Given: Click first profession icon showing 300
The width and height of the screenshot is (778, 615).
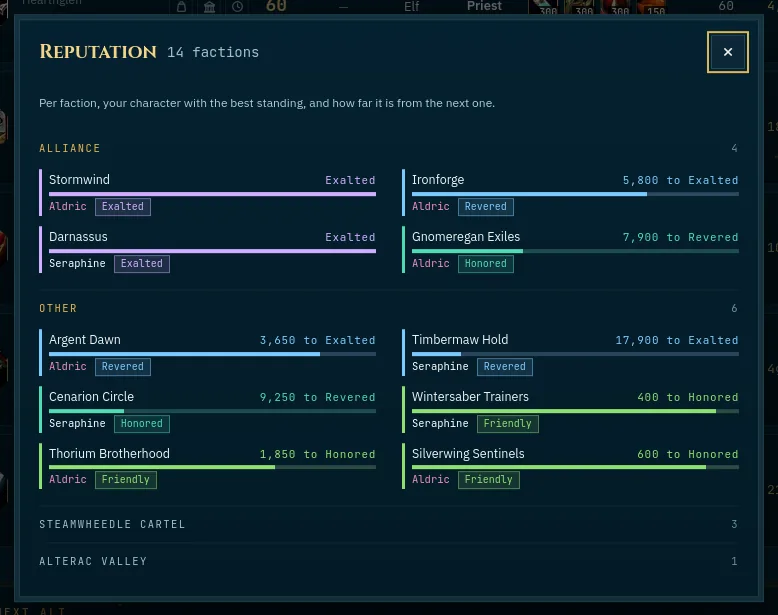Looking at the screenshot, I should click(547, 7).
